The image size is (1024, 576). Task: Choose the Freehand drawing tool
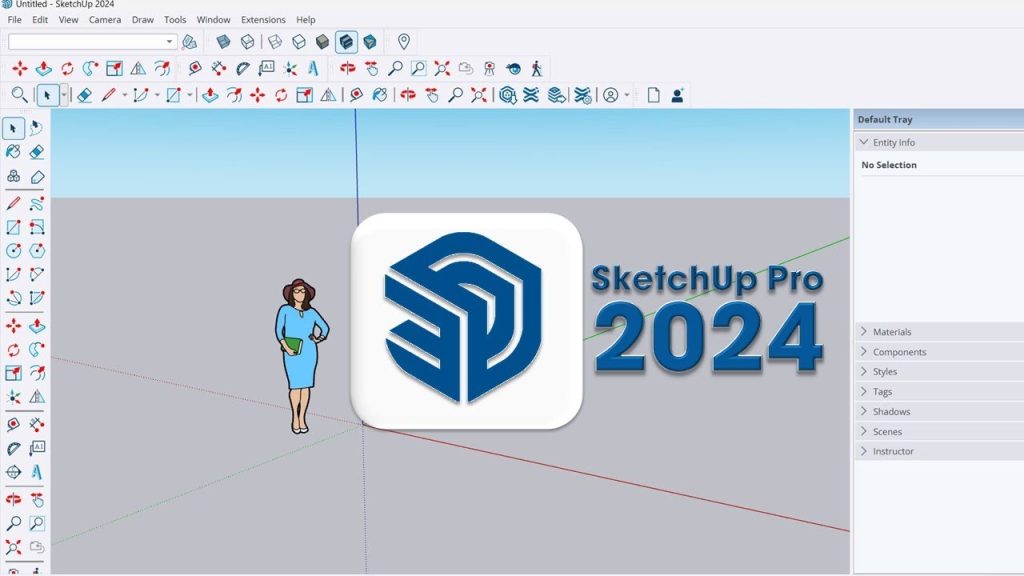(37, 204)
